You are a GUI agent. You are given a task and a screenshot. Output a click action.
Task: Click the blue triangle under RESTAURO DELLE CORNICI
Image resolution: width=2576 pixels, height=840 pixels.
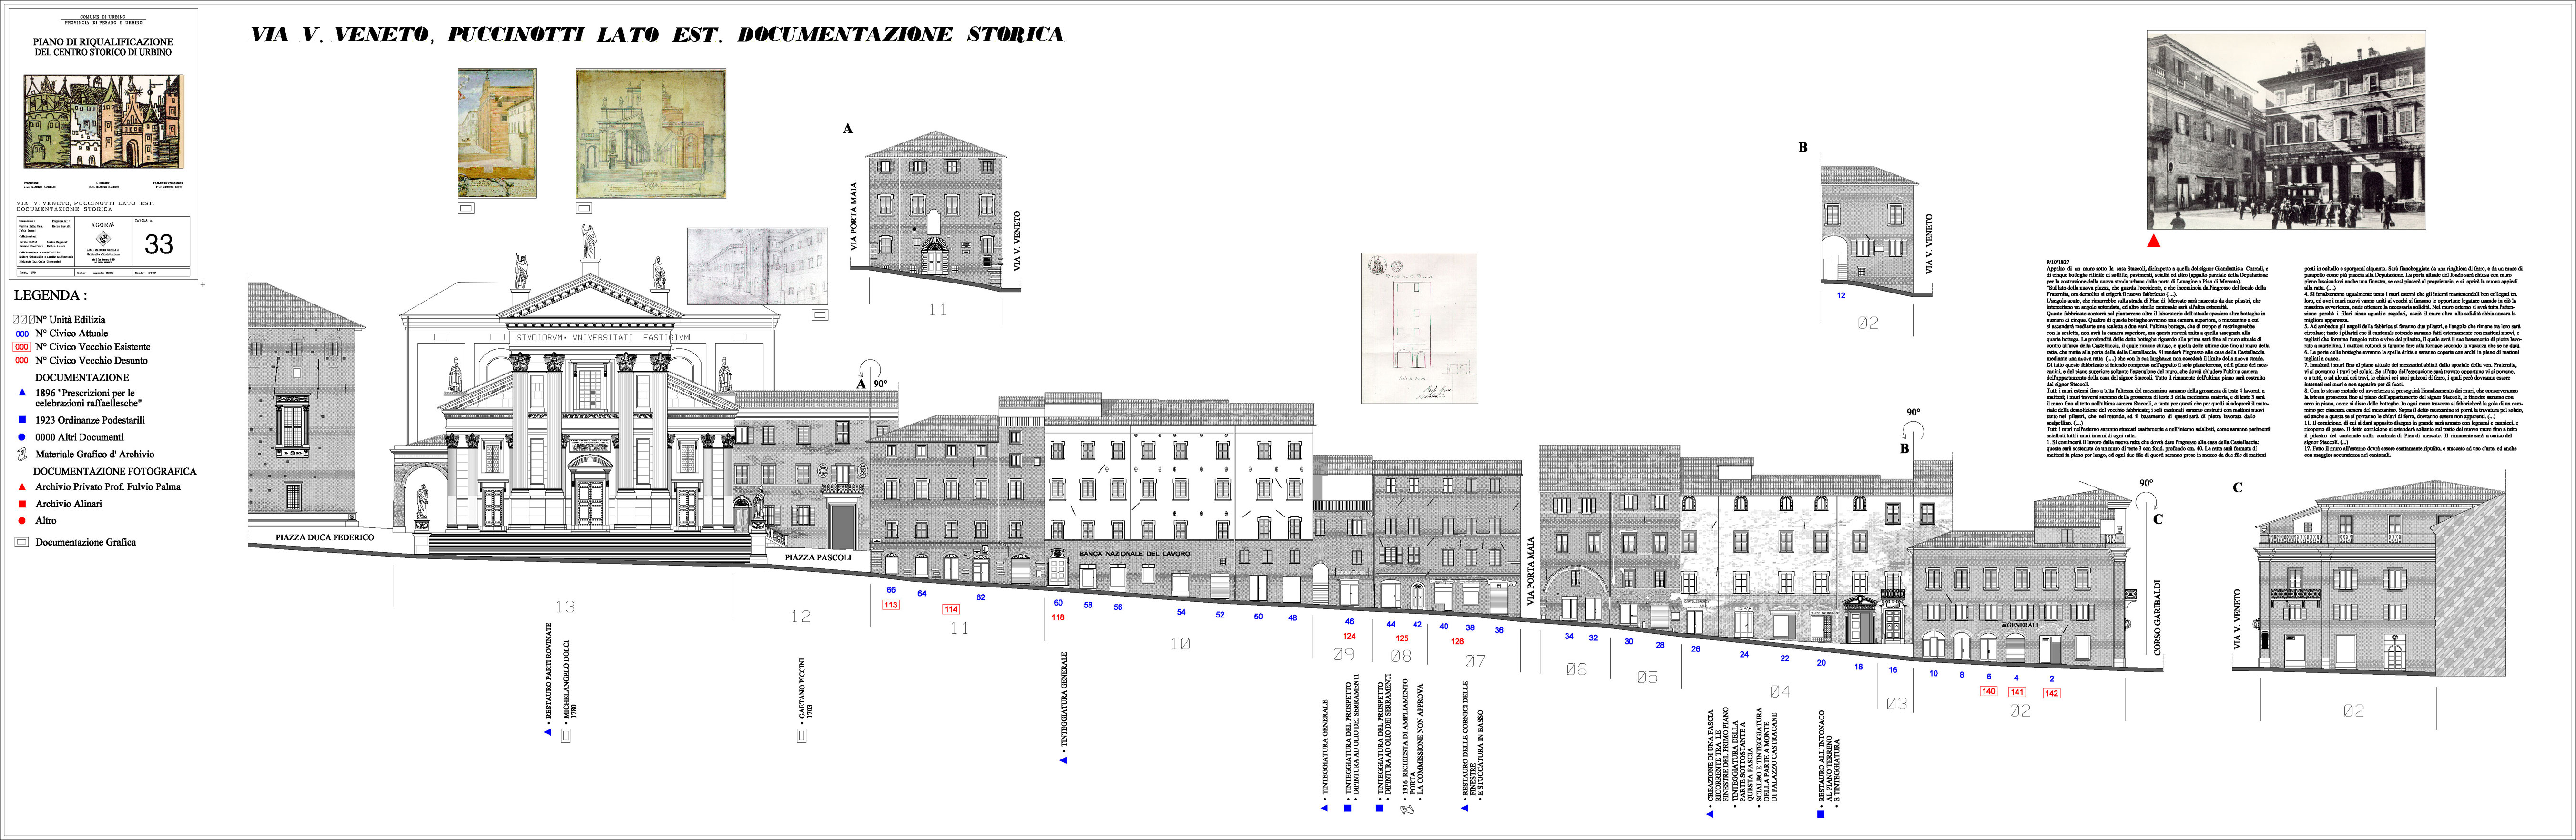point(1465,808)
